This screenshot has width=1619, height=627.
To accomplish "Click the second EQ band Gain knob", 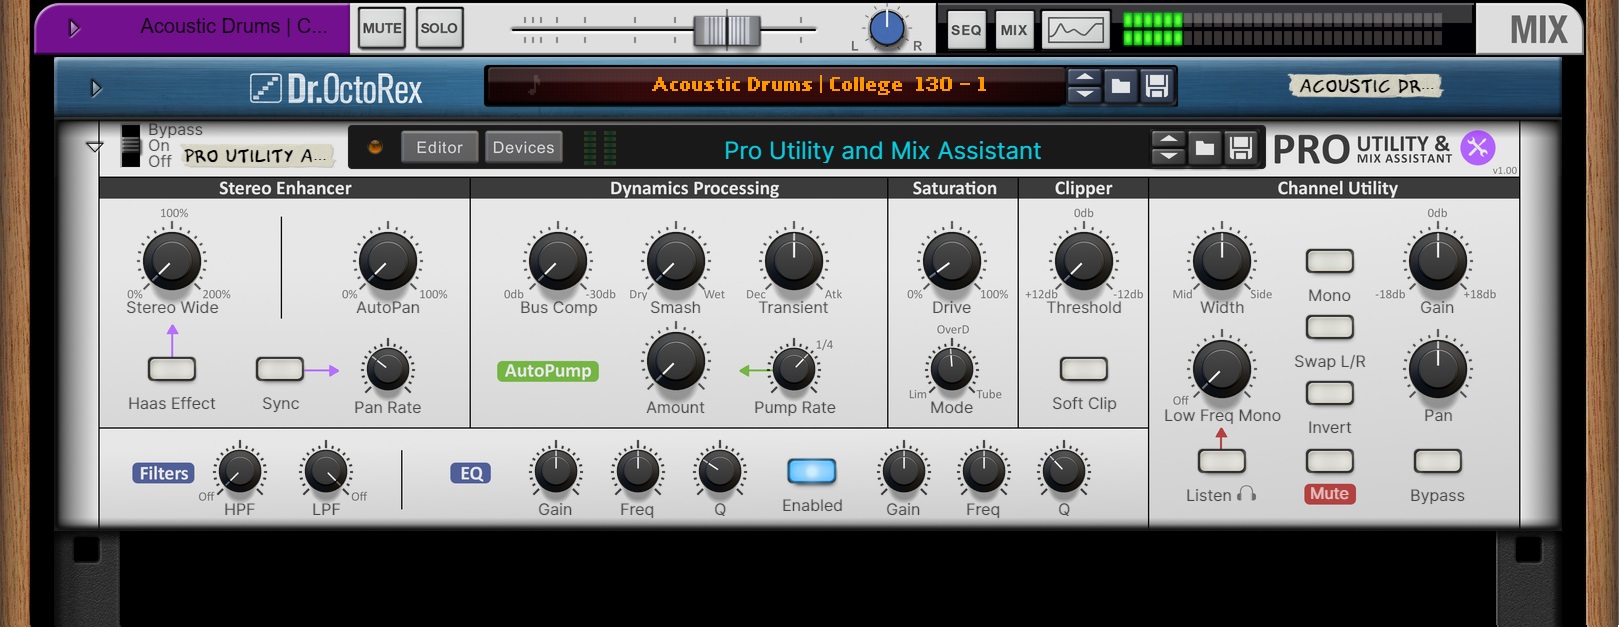I will (903, 471).
